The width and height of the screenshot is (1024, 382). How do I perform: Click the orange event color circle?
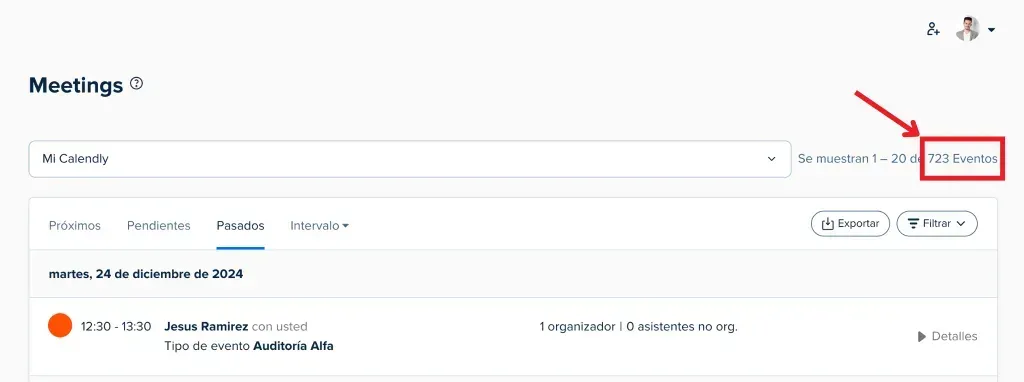tap(60, 325)
